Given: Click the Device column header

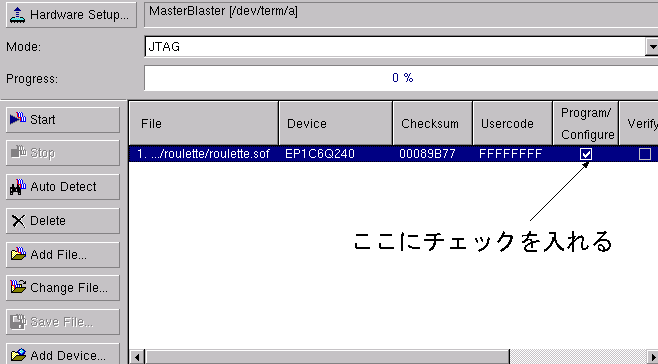Looking at the screenshot, I should pyautogui.click(x=336, y=123).
